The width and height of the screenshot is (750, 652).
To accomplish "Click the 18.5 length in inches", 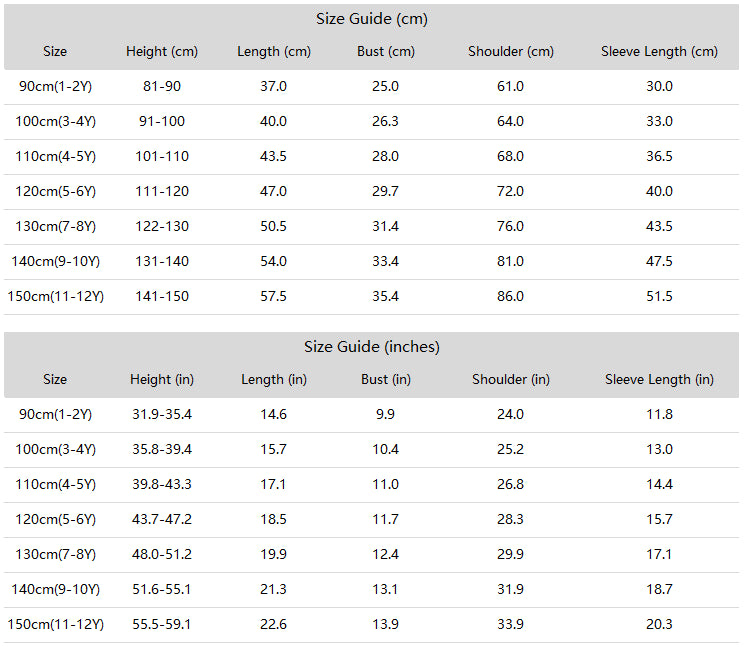I will click(273, 519).
